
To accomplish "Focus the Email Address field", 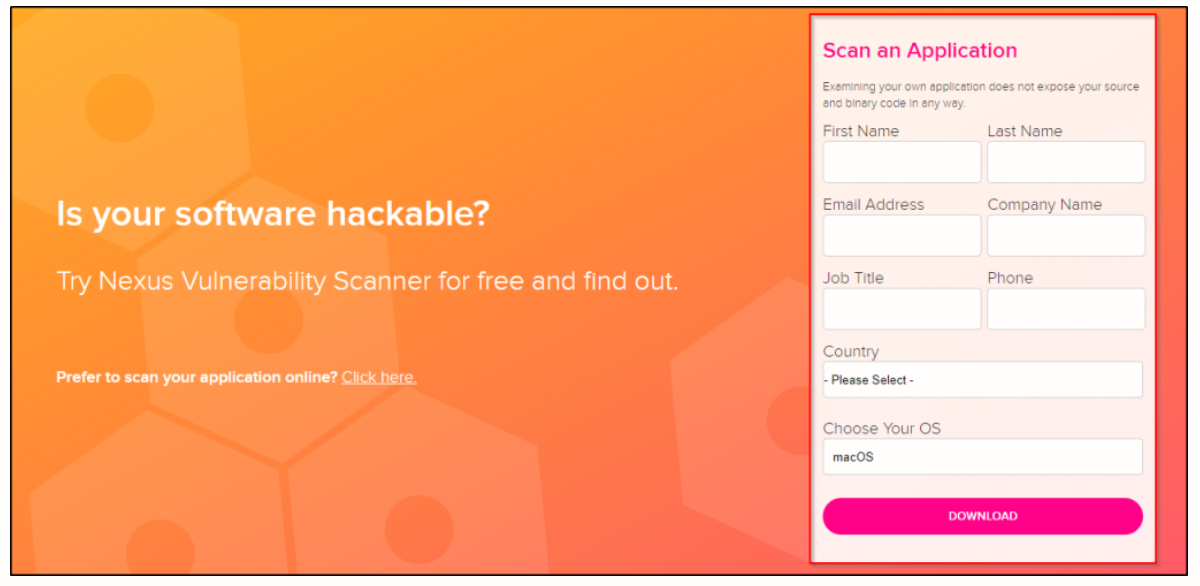I will click(901, 235).
